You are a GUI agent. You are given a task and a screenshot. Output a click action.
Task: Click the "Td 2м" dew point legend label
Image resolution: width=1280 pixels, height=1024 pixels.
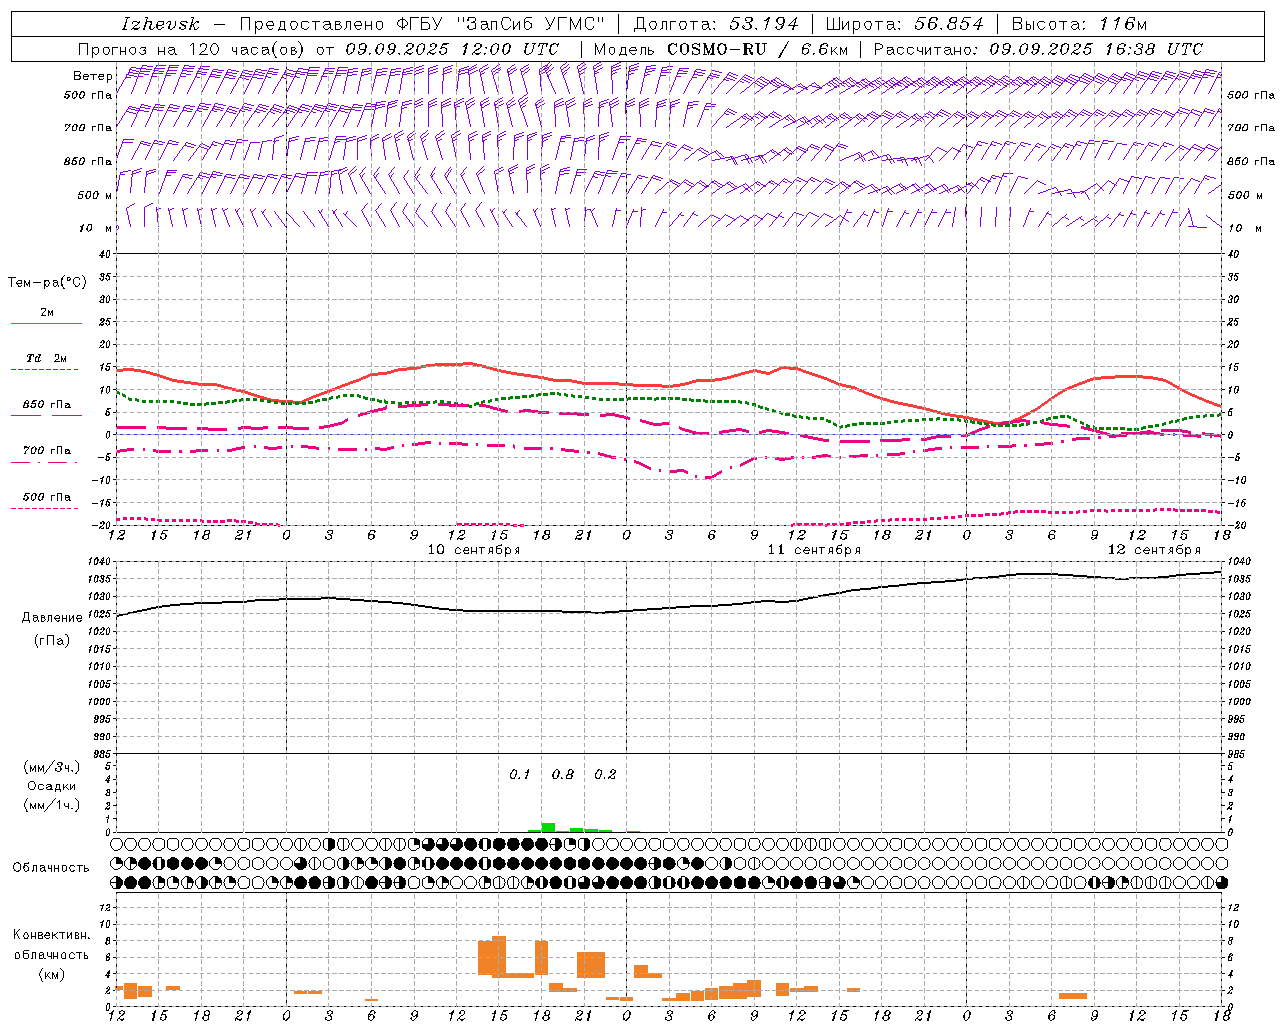(47, 358)
